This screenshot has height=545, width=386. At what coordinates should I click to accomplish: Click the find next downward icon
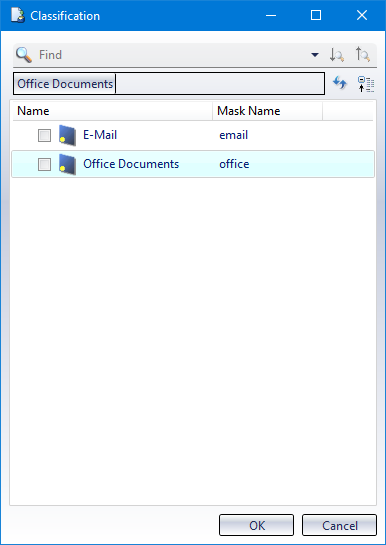[337, 55]
